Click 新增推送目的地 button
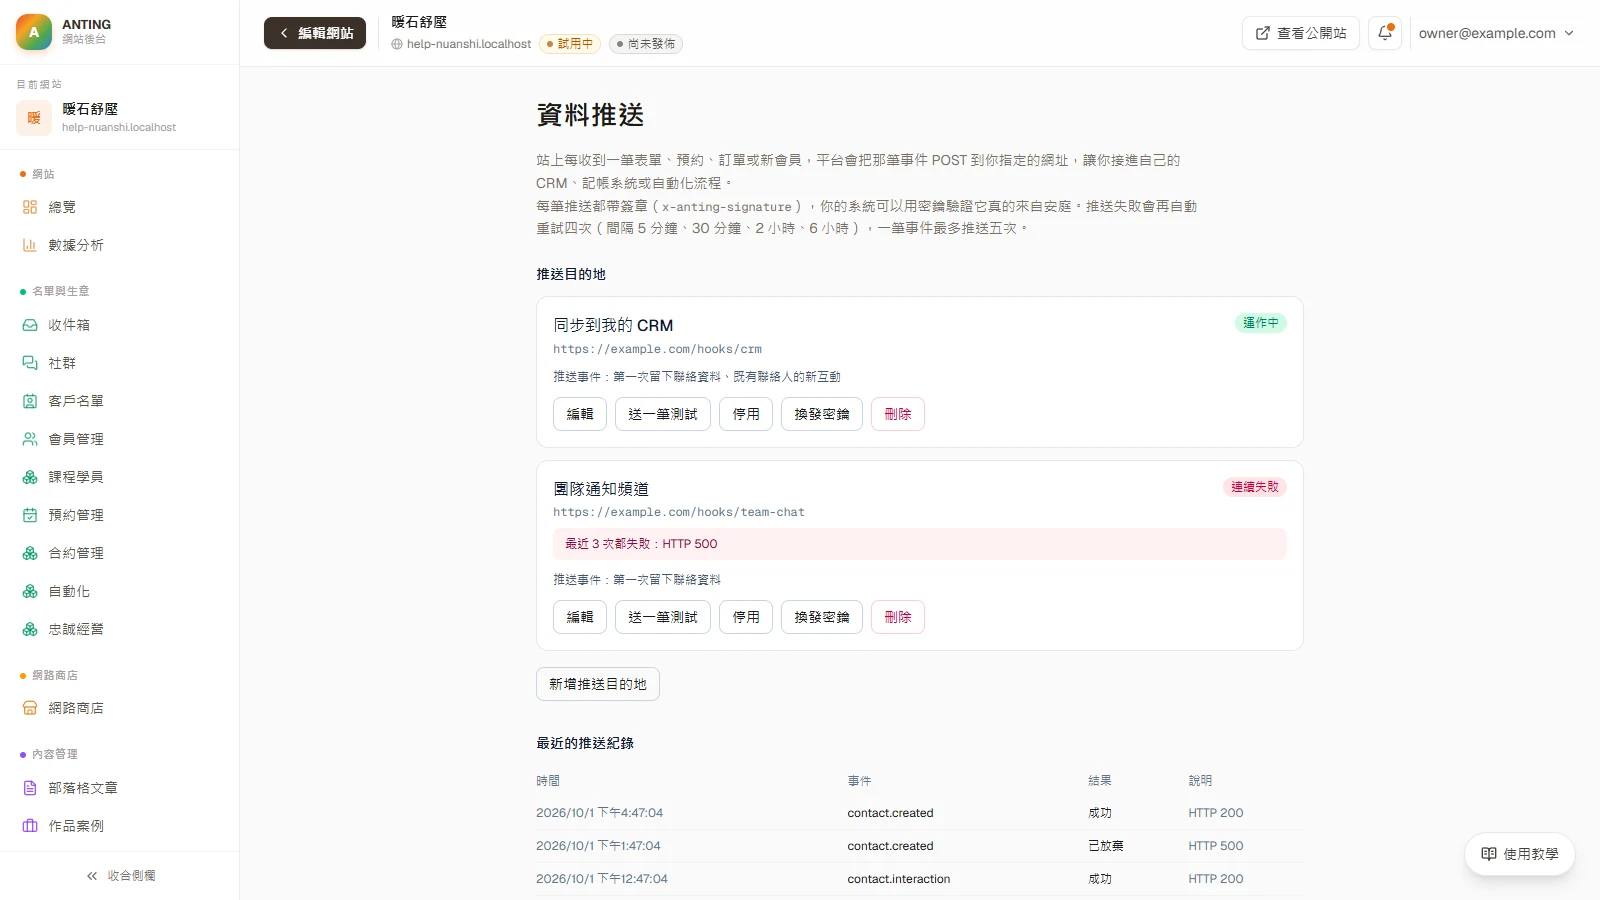This screenshot has height=900, width=1600. pyautogui.click(x=598, y=684)
